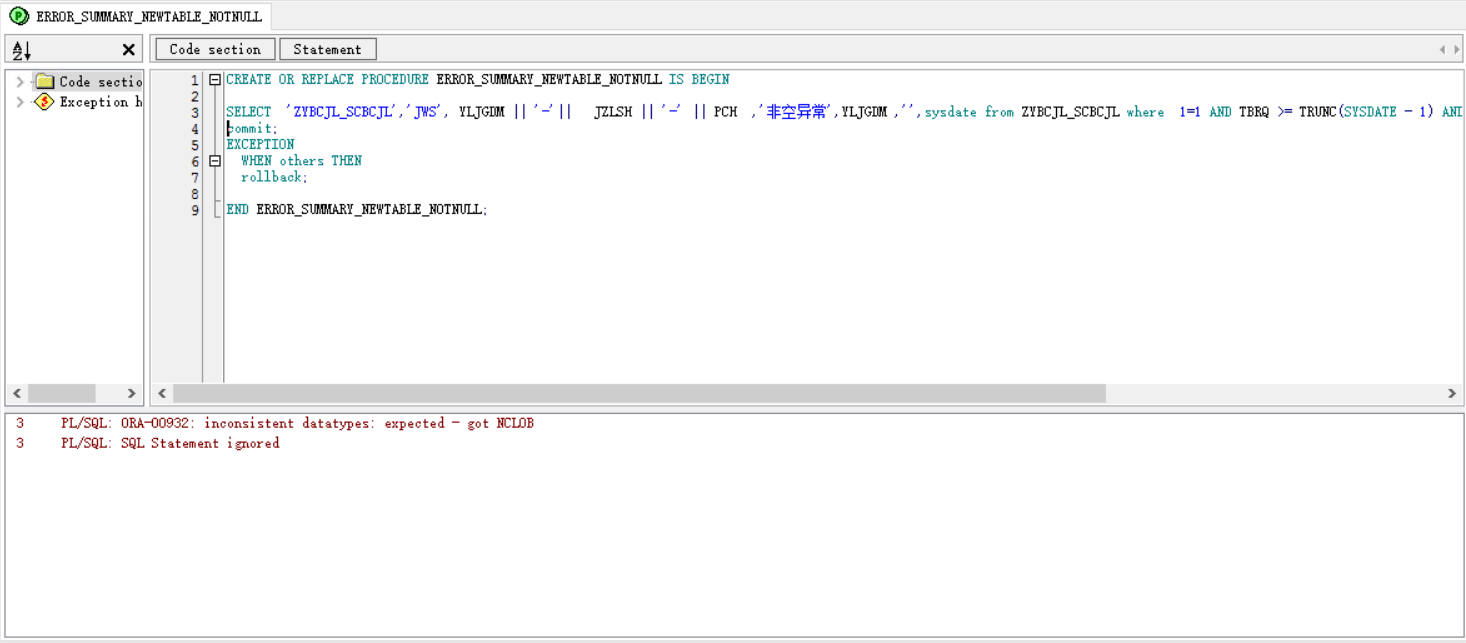This screenshot has height=643, width=1466.
Task: Click the Exception handlers diamond icon
Action: click(44, 101)
